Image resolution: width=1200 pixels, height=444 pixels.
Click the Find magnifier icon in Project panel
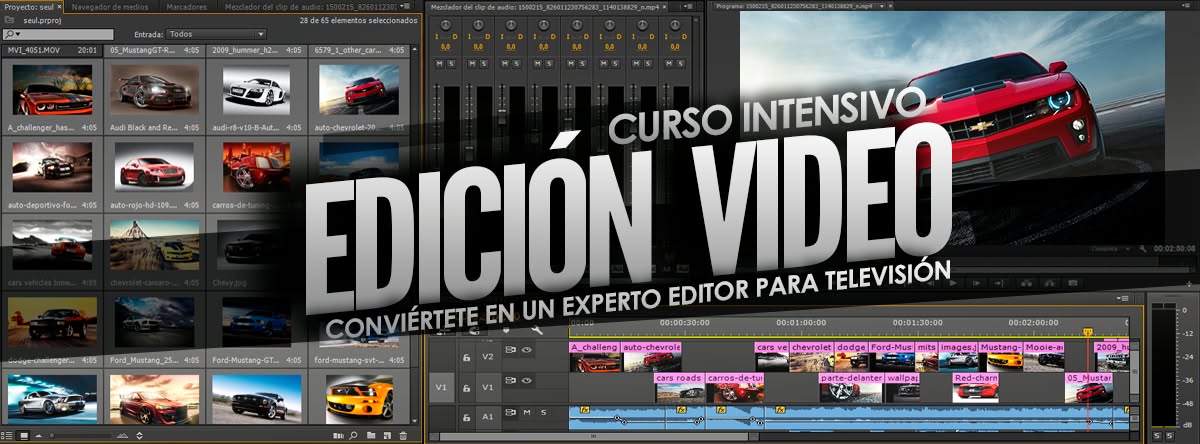point(354,435)
